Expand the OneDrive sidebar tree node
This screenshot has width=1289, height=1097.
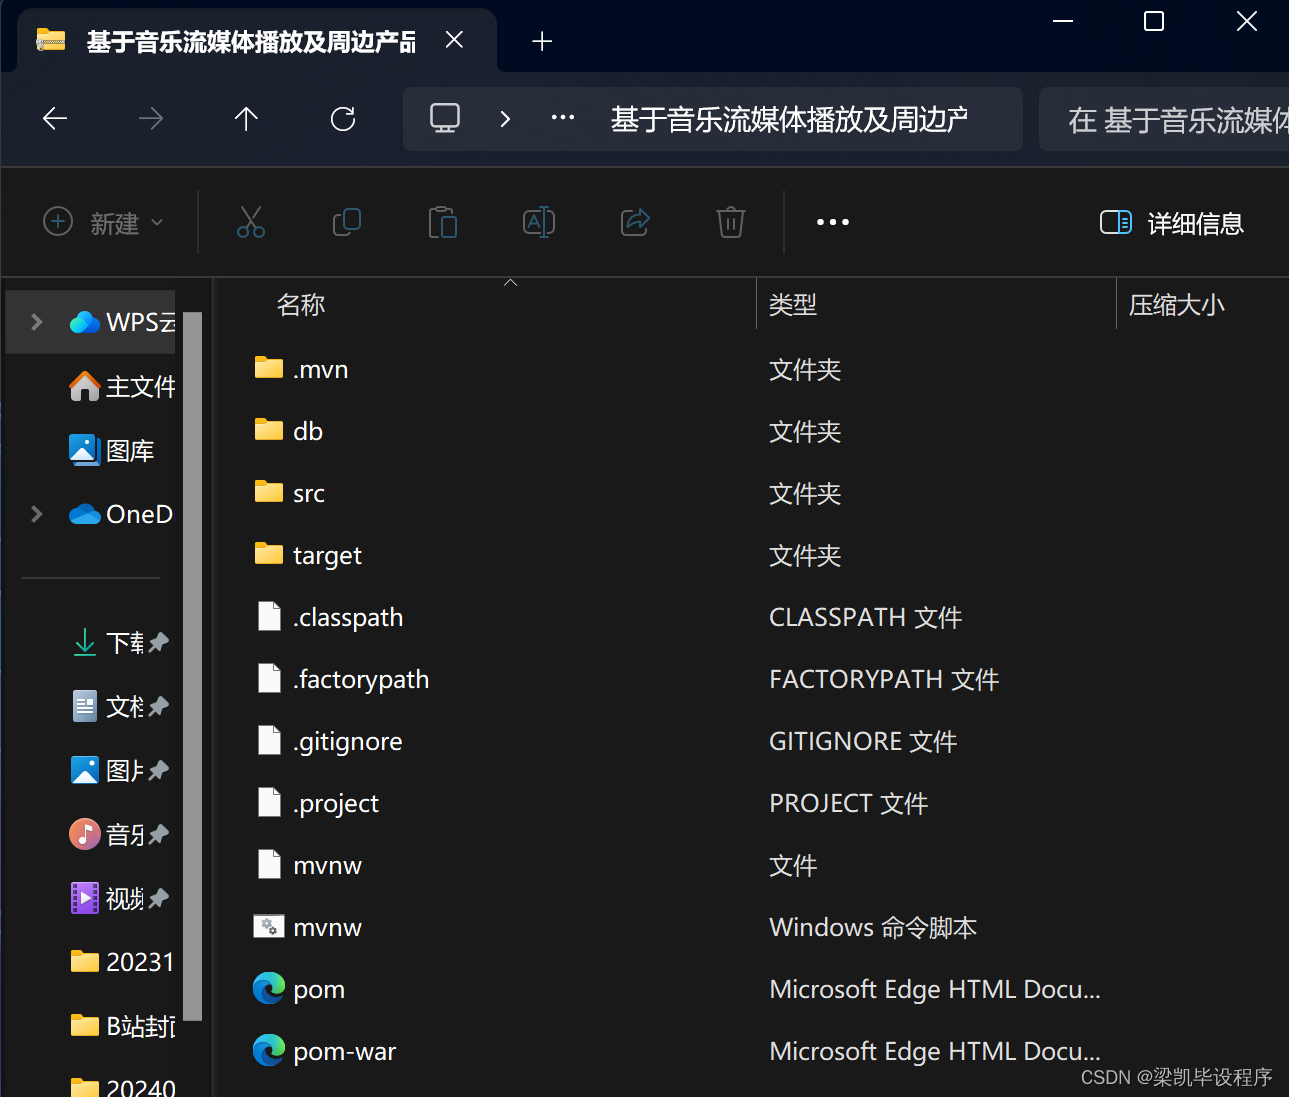[x=36, y=513]
